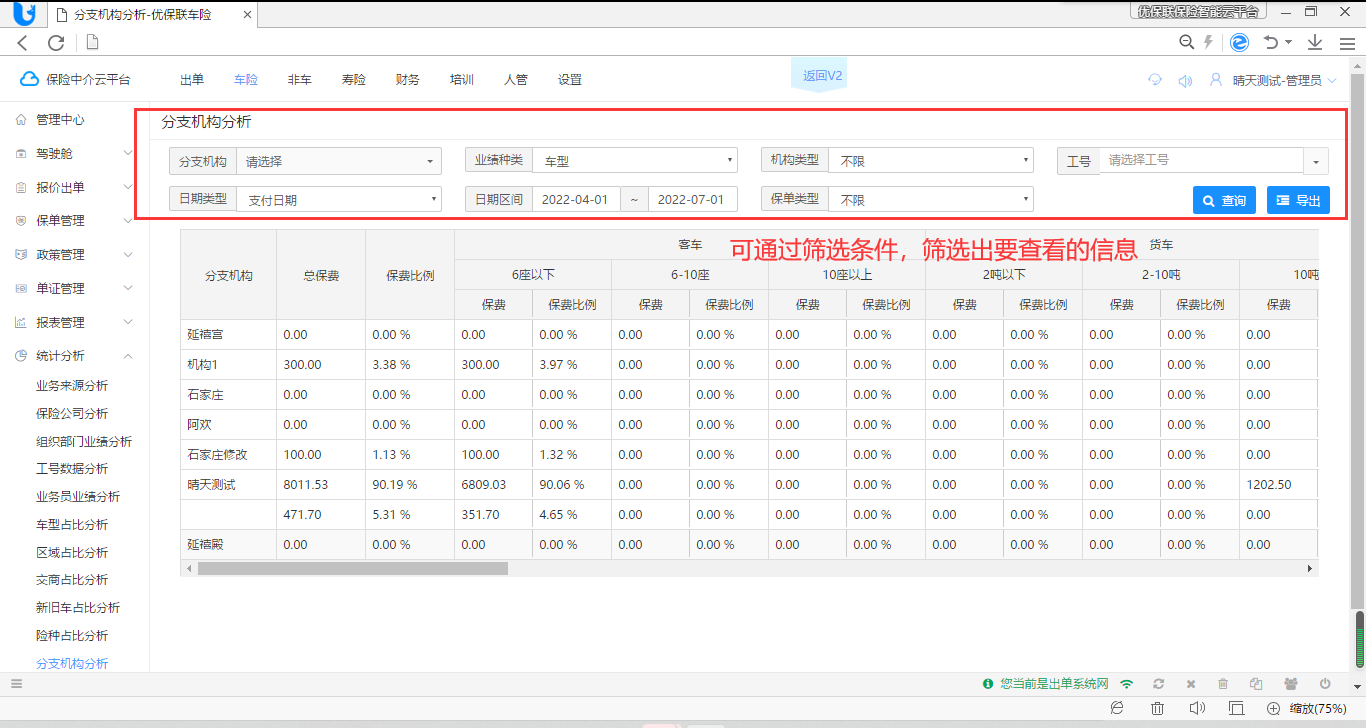1366x728 pixels.
Task: Click the start date field 2022-04-01
Action: 575,200
